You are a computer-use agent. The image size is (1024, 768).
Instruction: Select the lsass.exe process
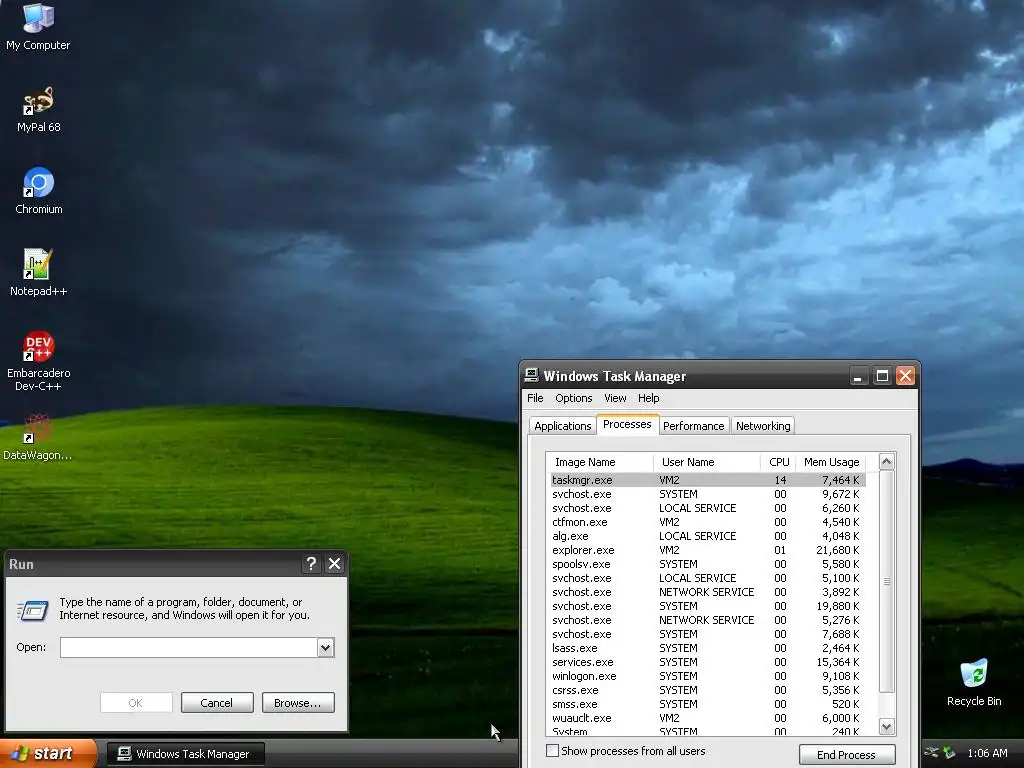pyautogui.click(x=708, y=648)
